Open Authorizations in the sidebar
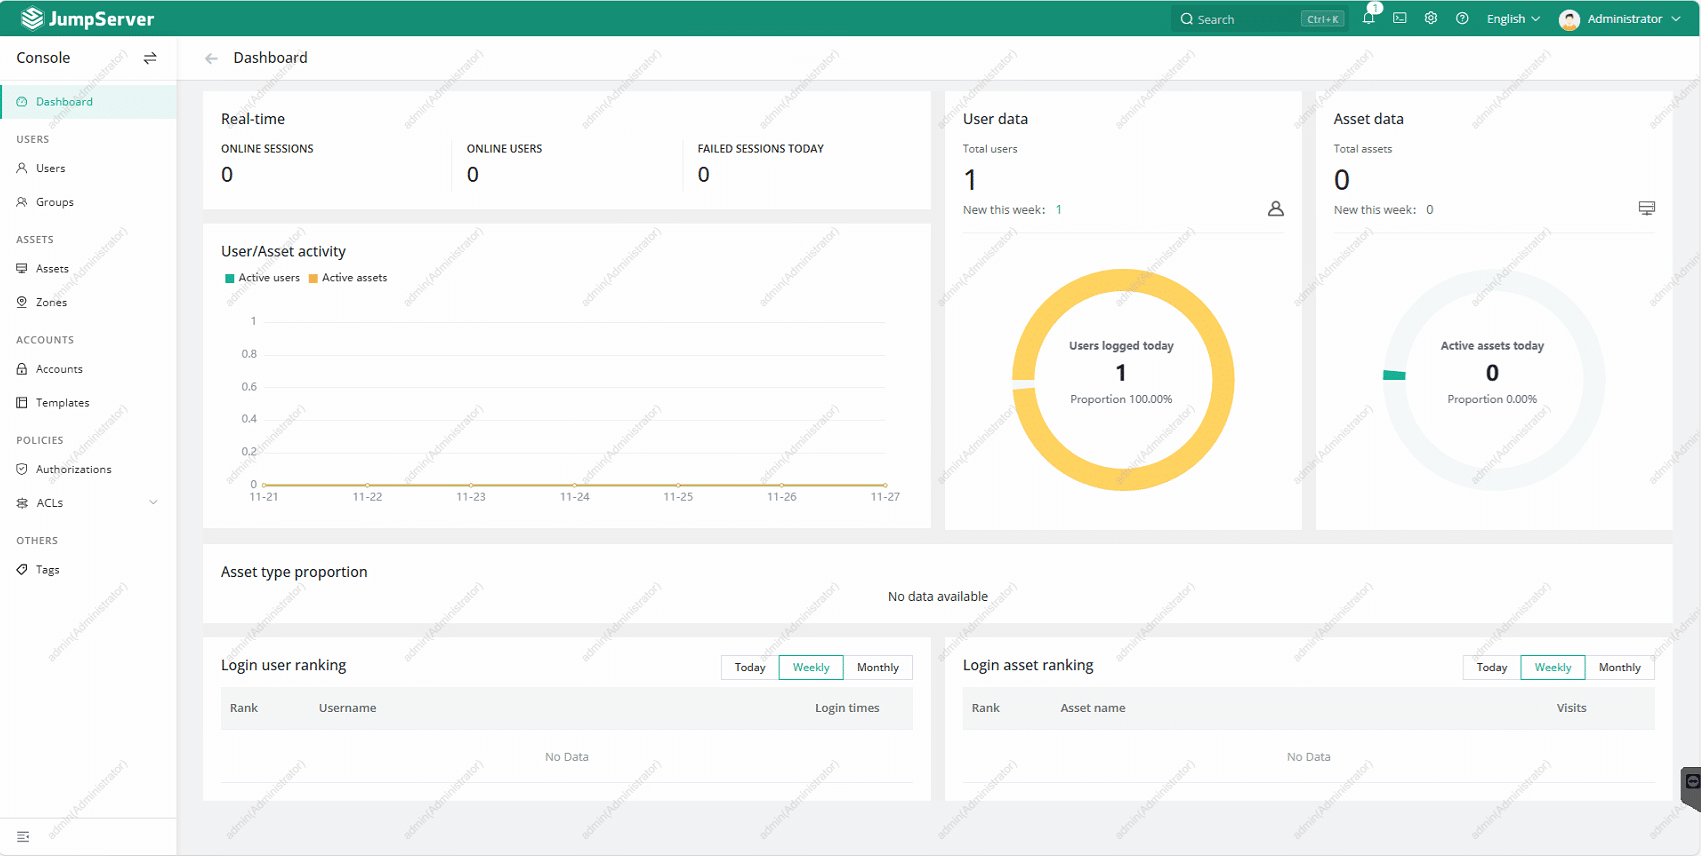This screenshot has width=1701, height=856. point(73,469)
